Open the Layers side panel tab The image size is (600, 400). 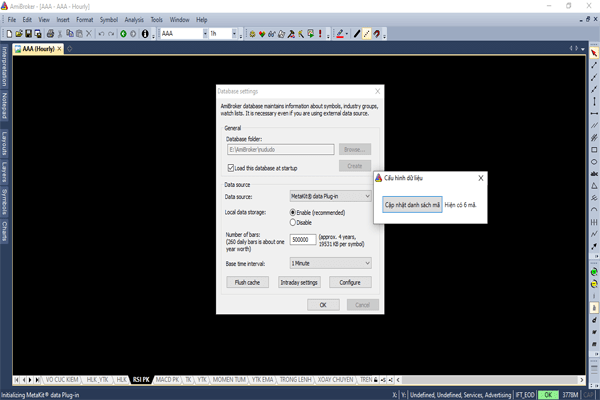(5, 171)
